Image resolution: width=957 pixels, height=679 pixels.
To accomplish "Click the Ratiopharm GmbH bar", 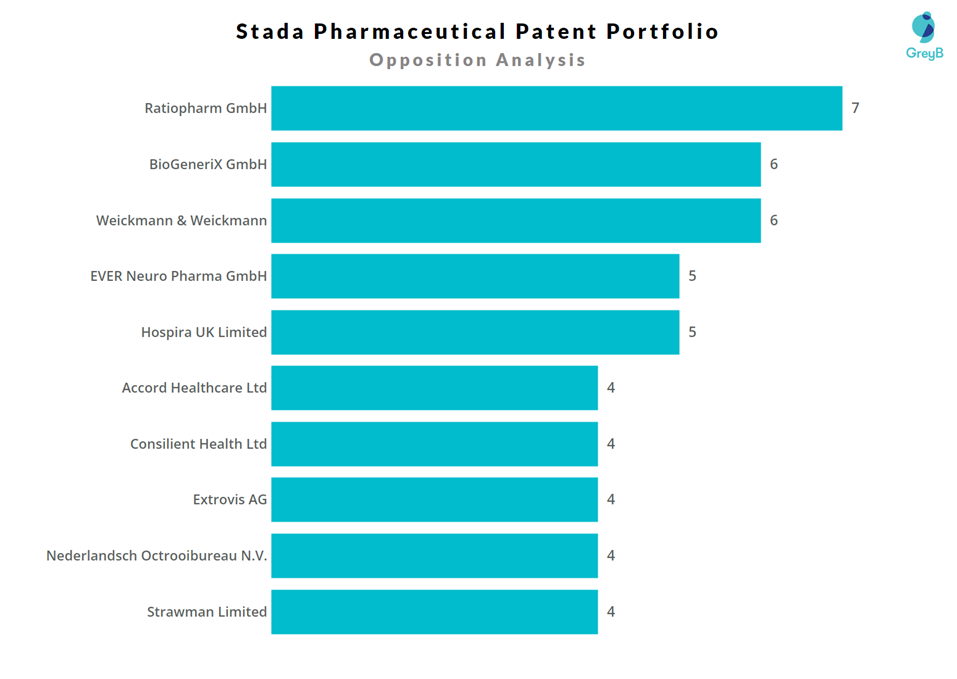I will [556, 108].
